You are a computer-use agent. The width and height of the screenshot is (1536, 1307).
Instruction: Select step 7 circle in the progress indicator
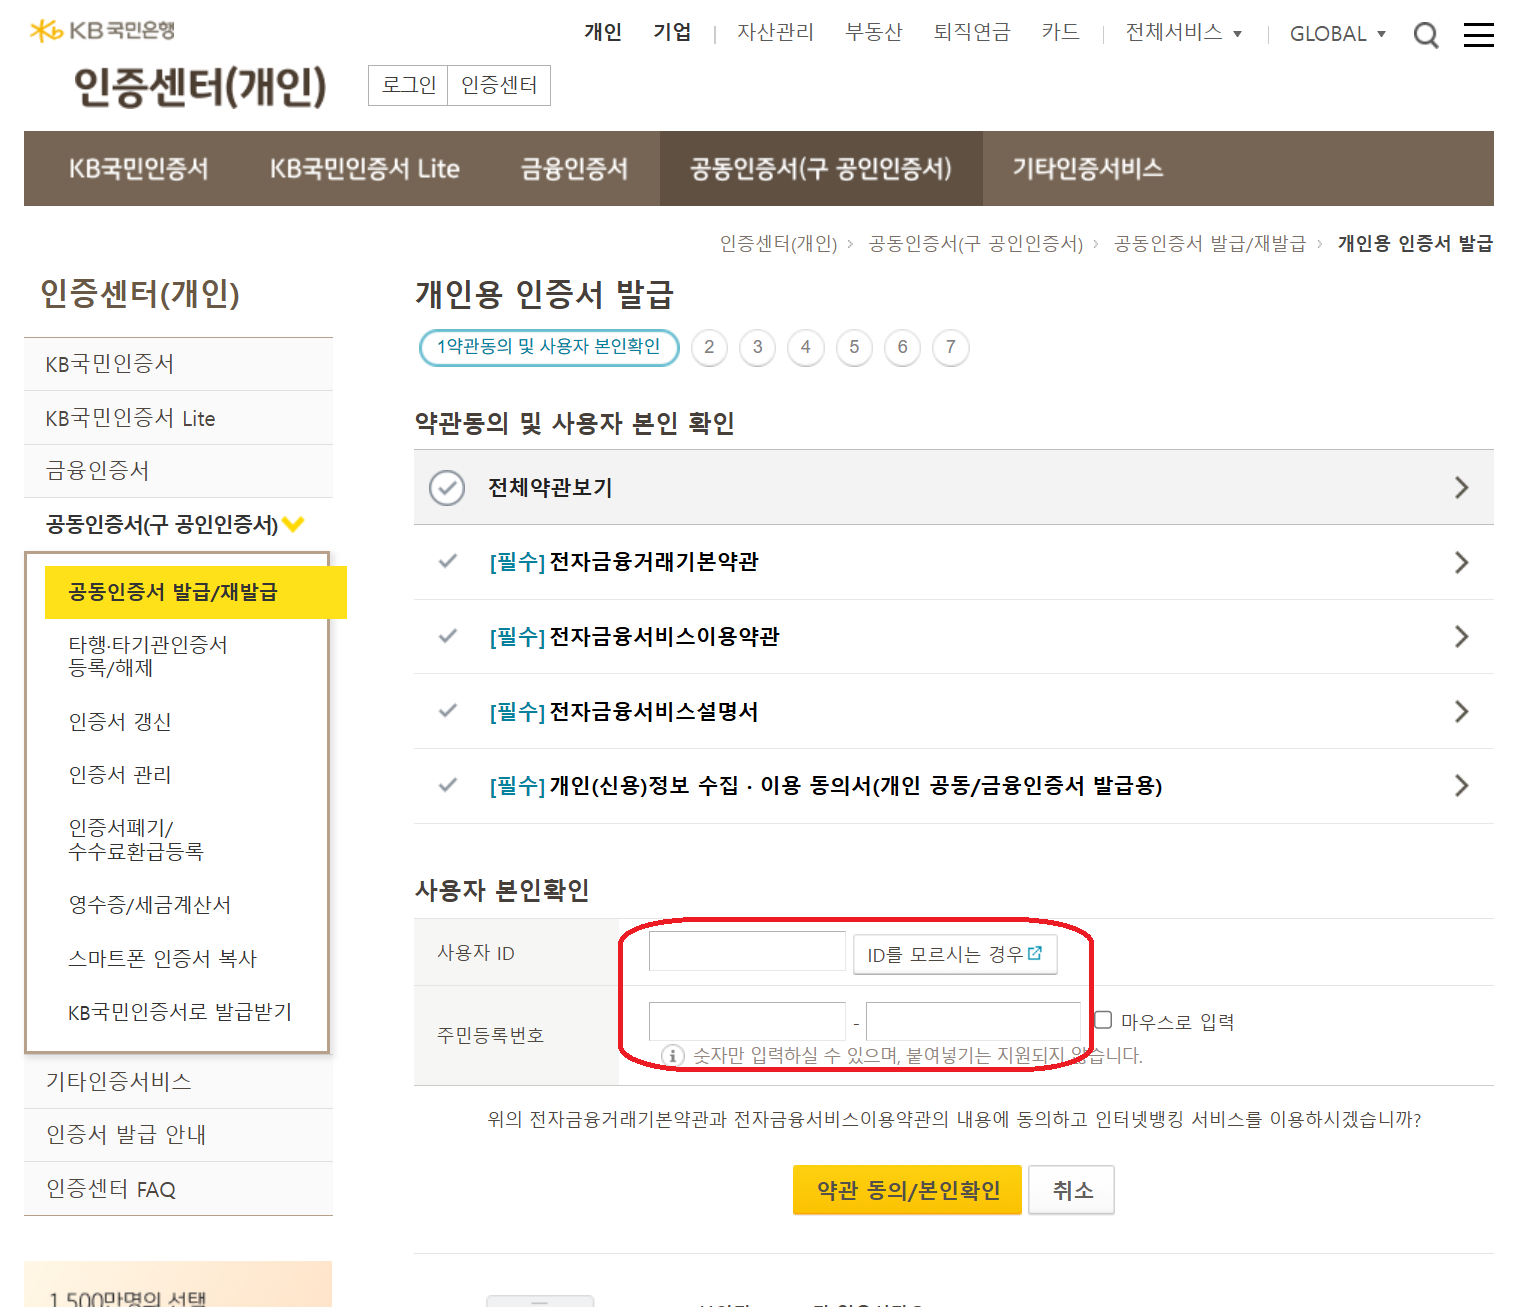(950, 348)
